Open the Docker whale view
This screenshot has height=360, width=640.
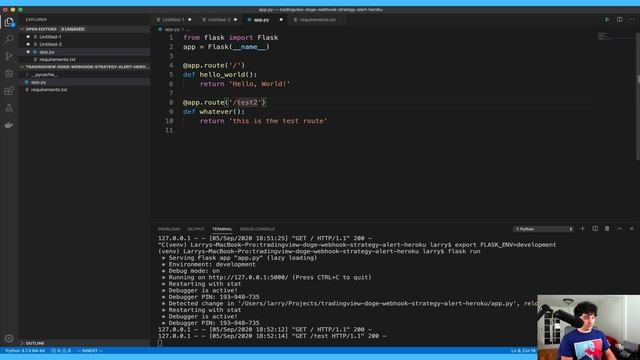coord(9,125)
